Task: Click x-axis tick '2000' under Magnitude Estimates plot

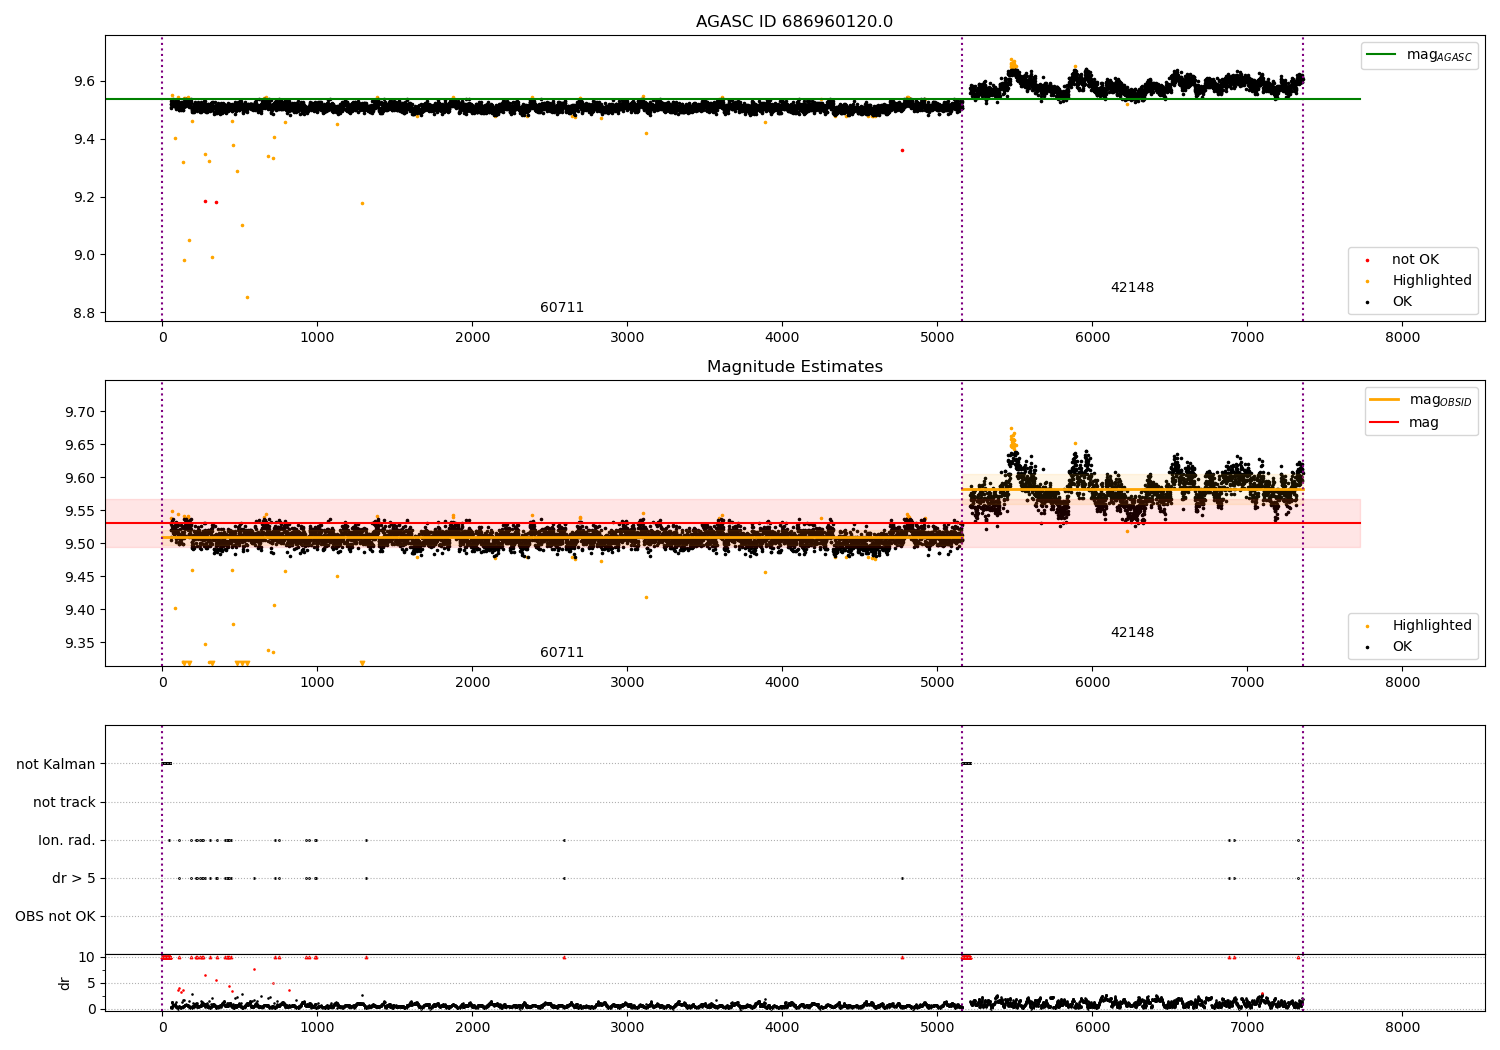Action: 472,683
